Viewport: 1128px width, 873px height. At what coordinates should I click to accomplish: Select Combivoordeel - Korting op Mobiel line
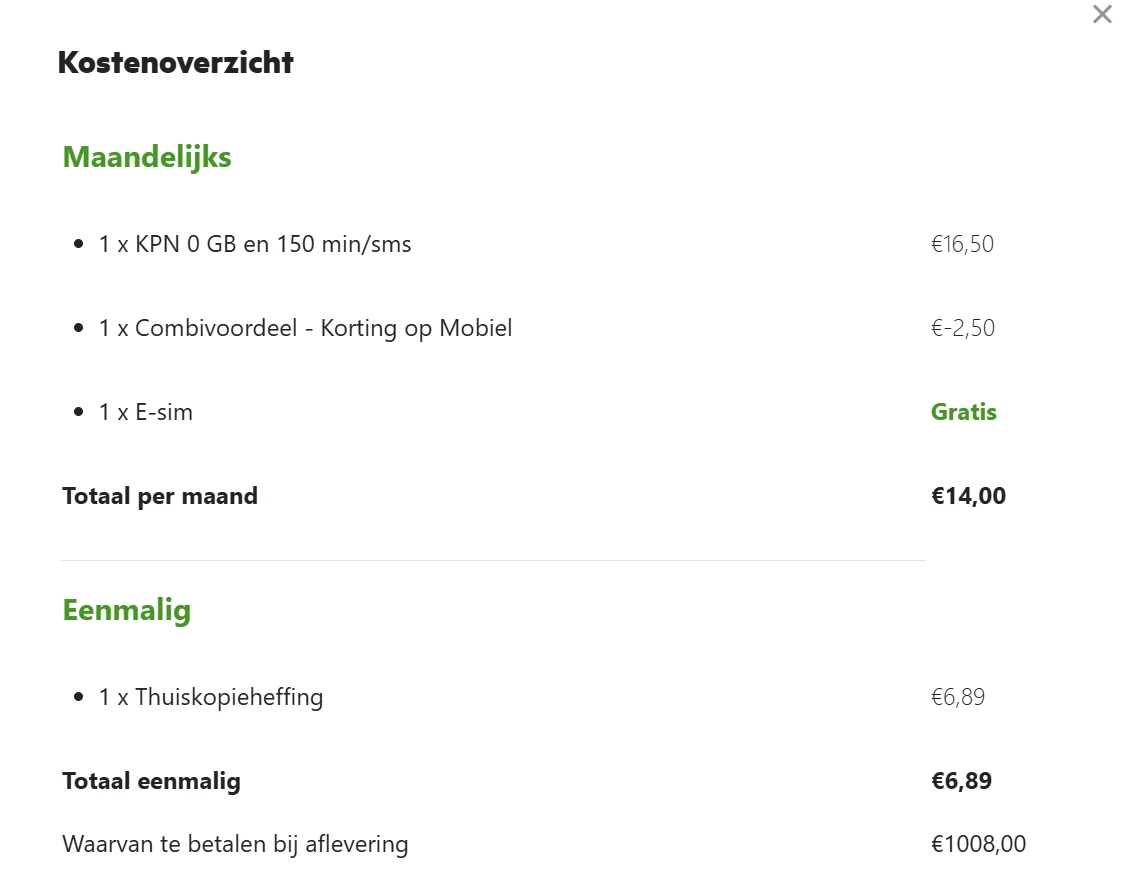(x=305, y=328)
